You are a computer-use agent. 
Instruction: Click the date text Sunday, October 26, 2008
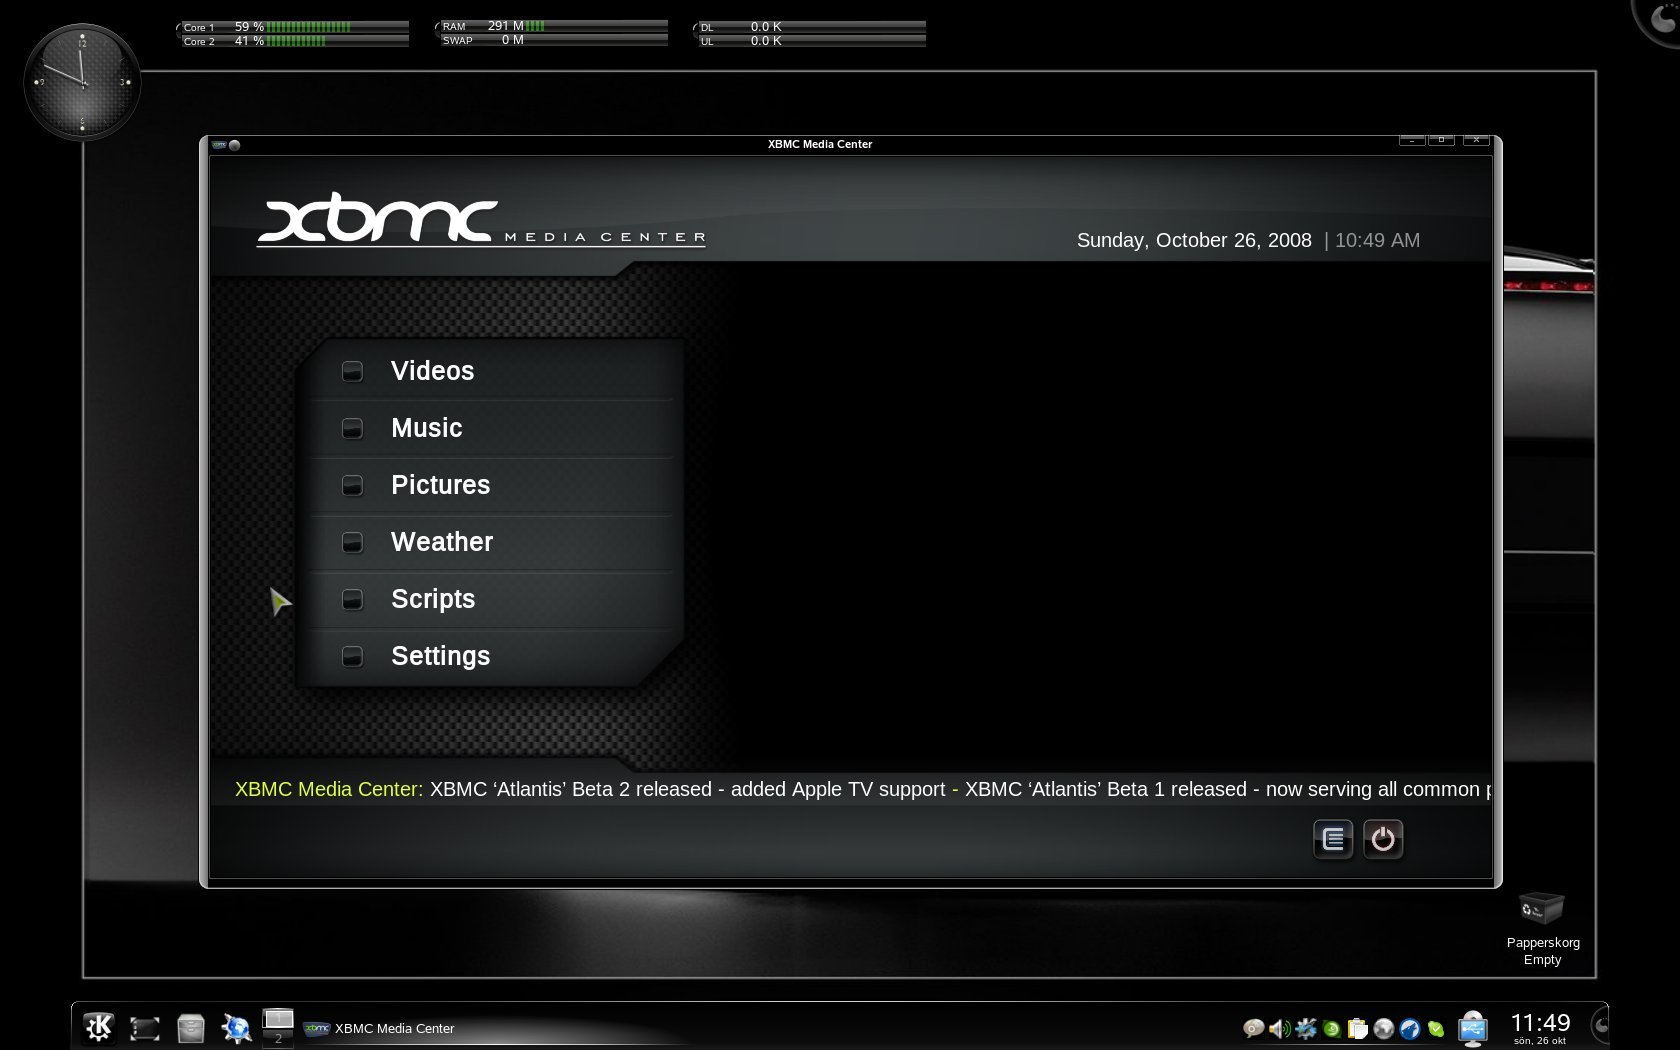tap(1194, 240)
